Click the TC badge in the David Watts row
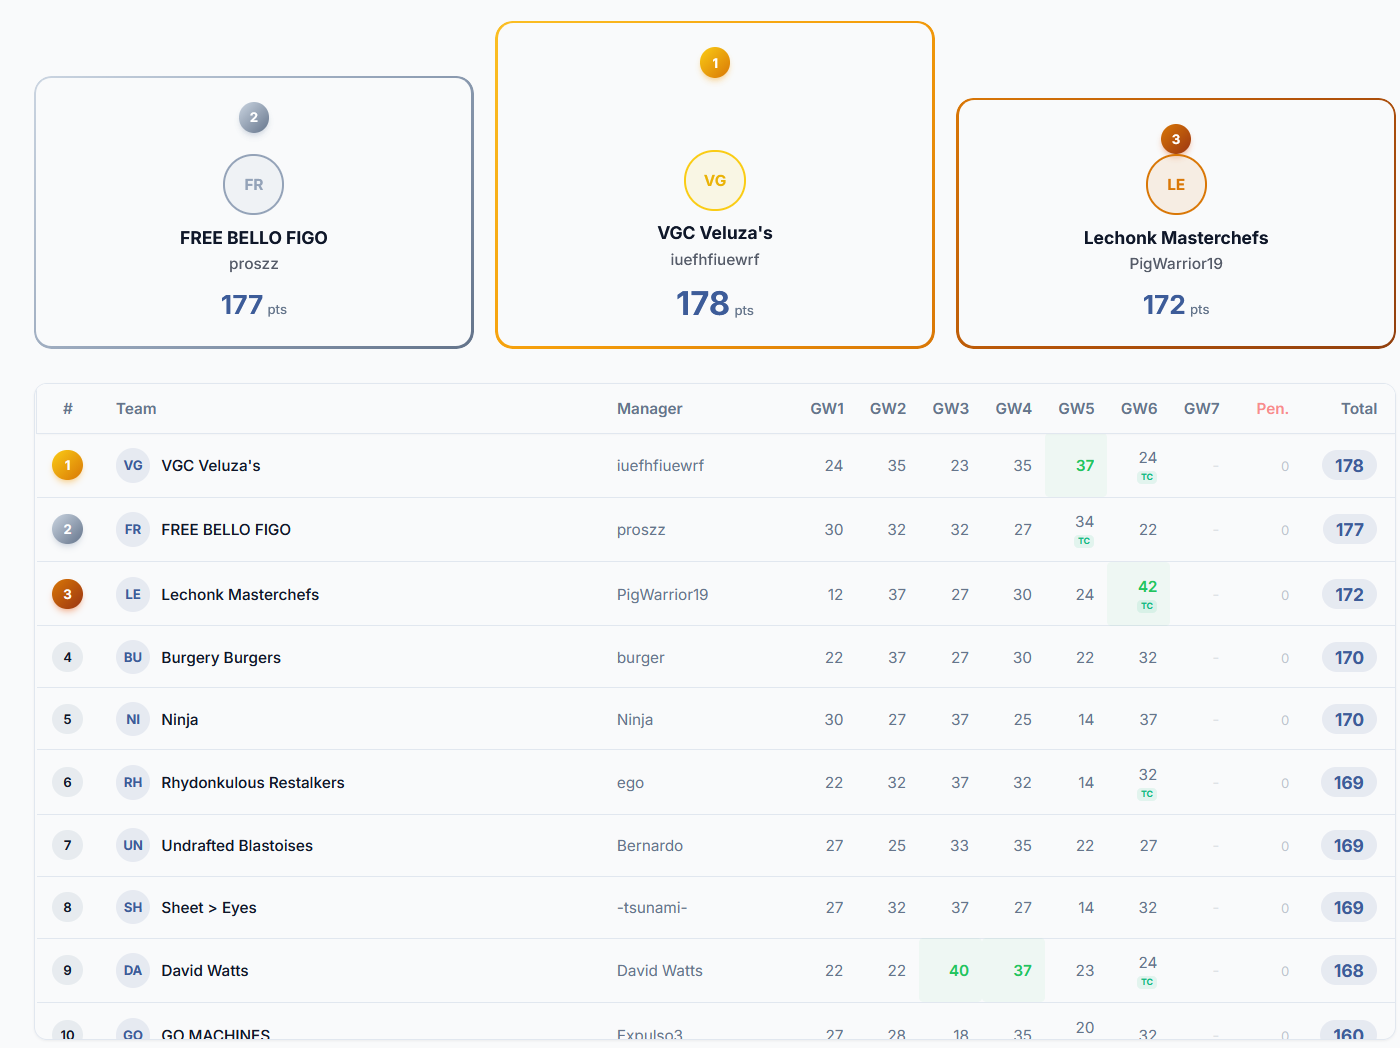This screenshot has width=1400, height=1048. point(1147,982)
